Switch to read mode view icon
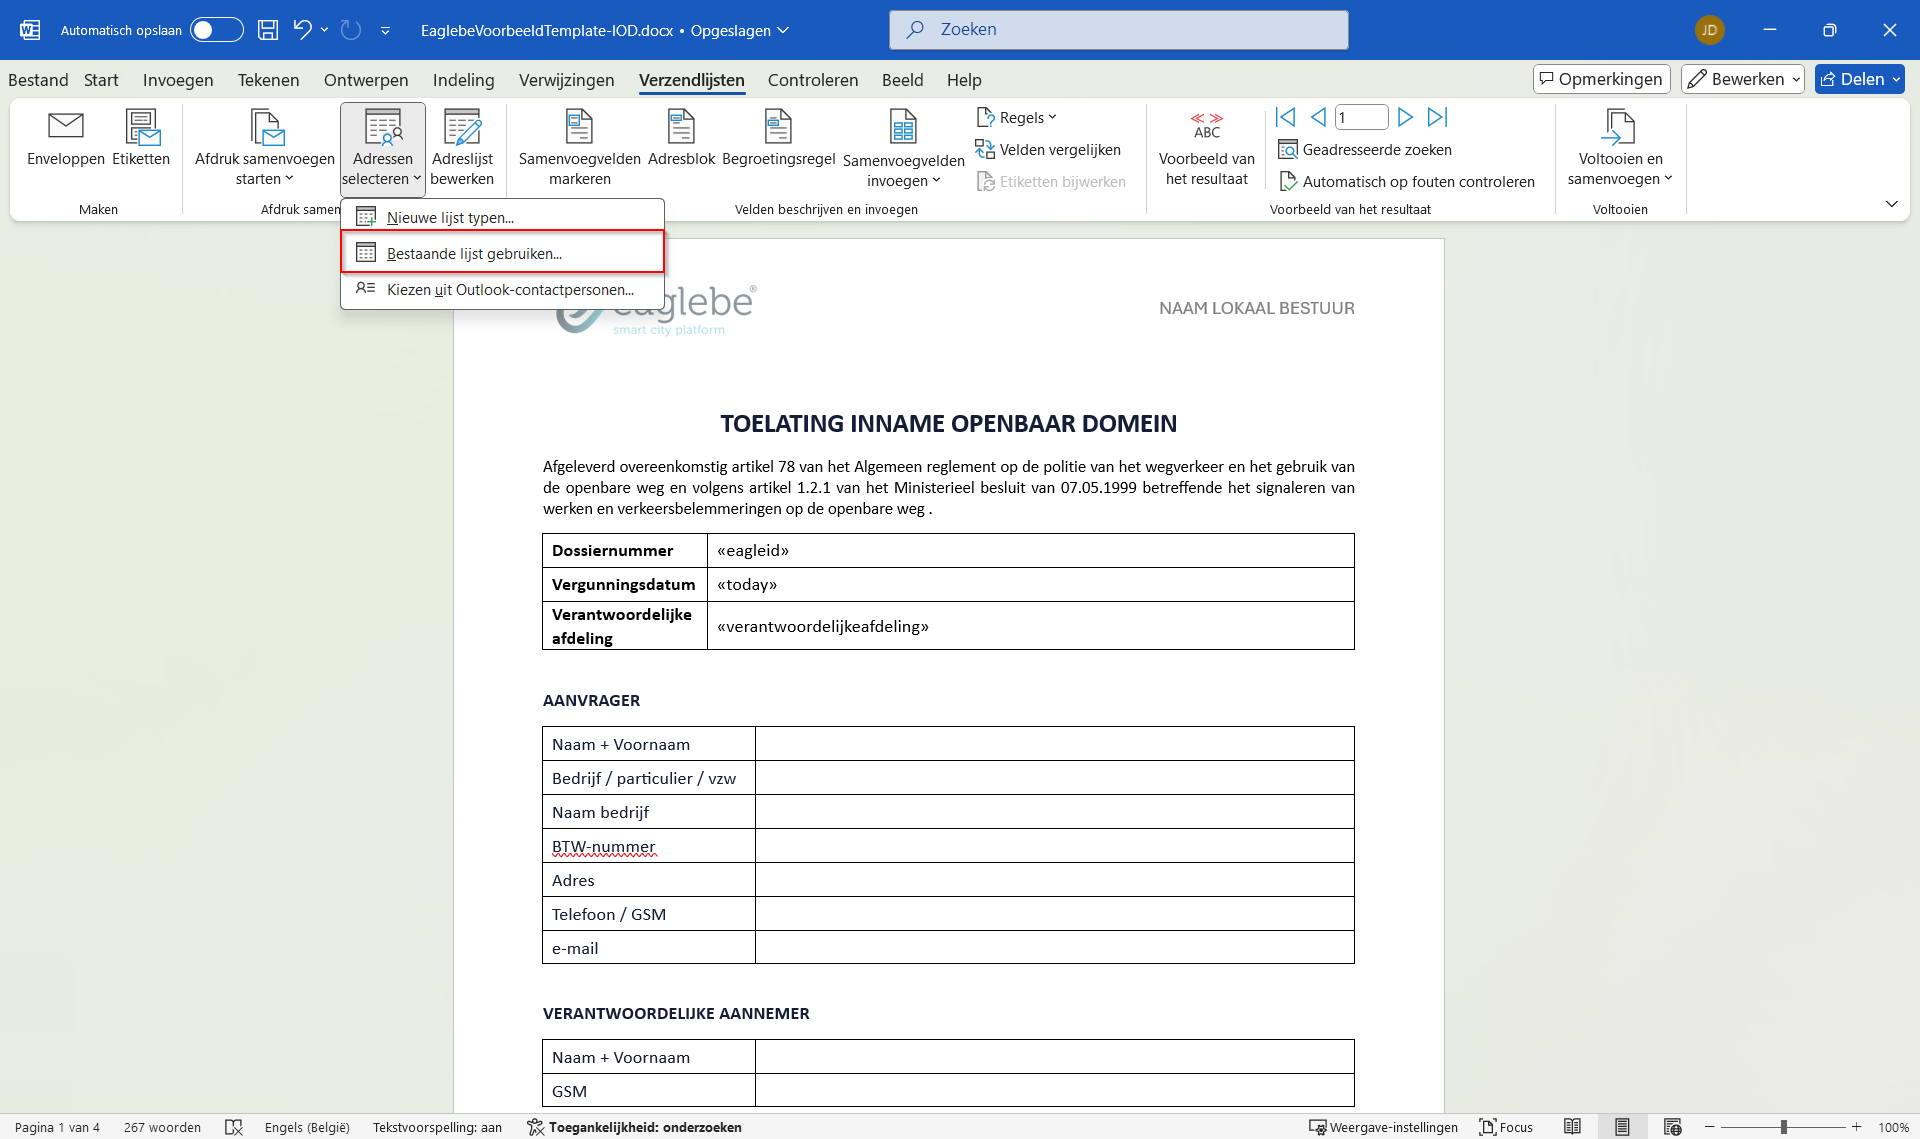 [x=1572, y=1127]
